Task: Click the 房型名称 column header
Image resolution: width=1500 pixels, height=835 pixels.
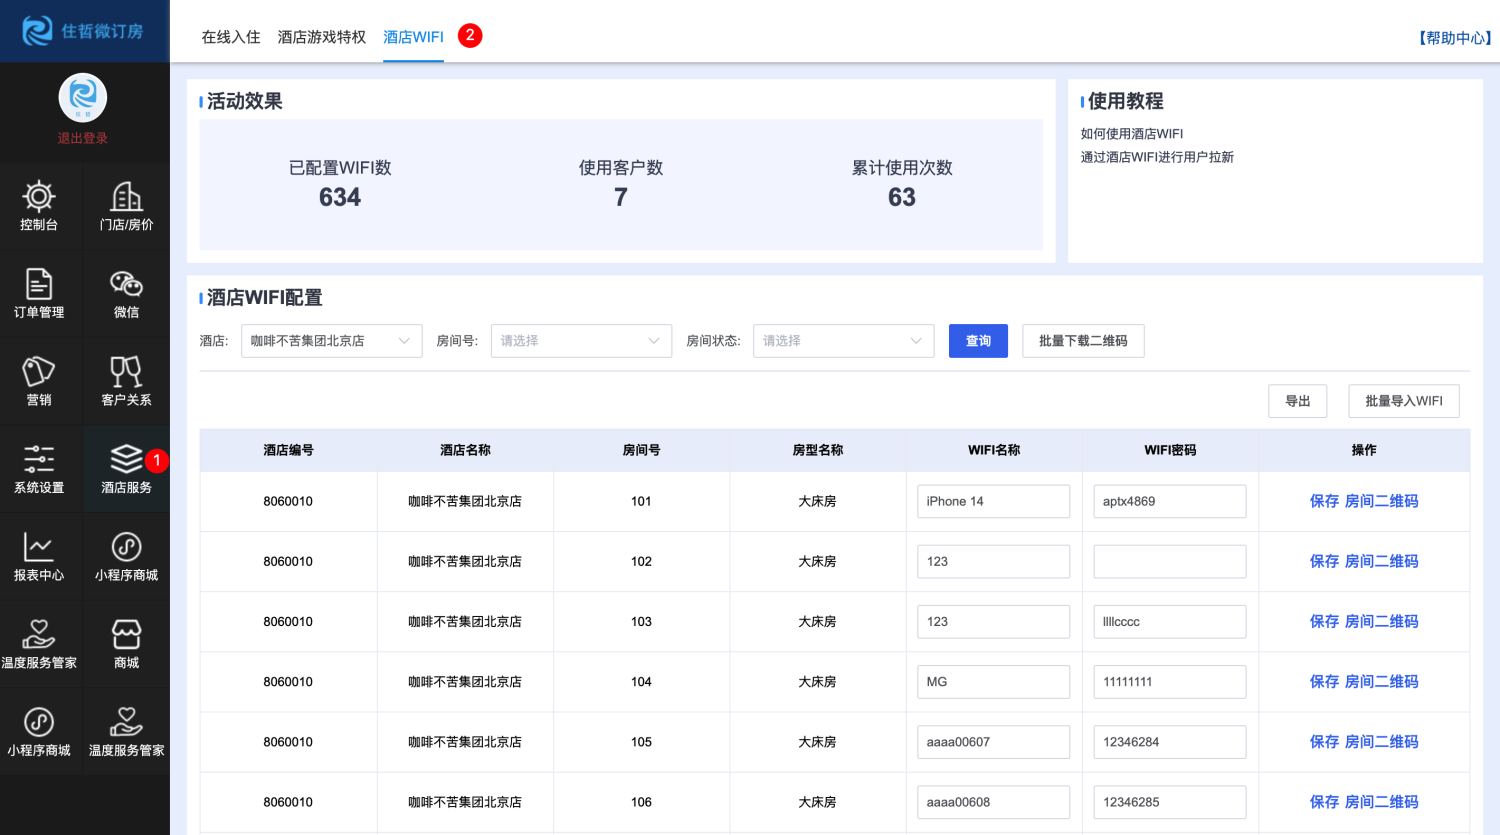Action: tap(818, 450)
